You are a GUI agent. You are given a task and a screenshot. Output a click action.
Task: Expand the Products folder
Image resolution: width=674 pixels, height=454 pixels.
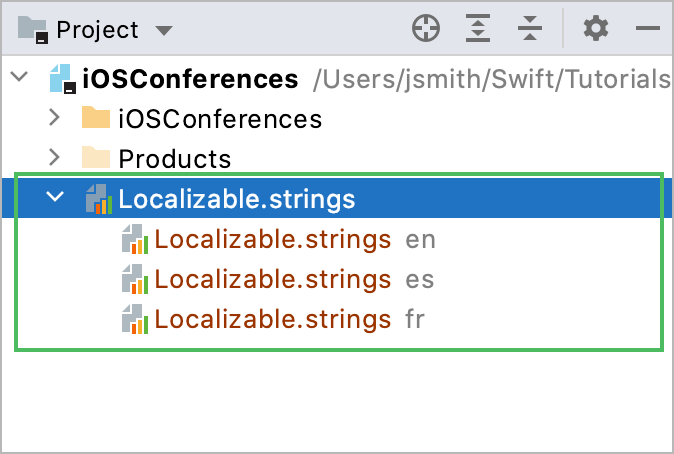click(x=56, y=158)
